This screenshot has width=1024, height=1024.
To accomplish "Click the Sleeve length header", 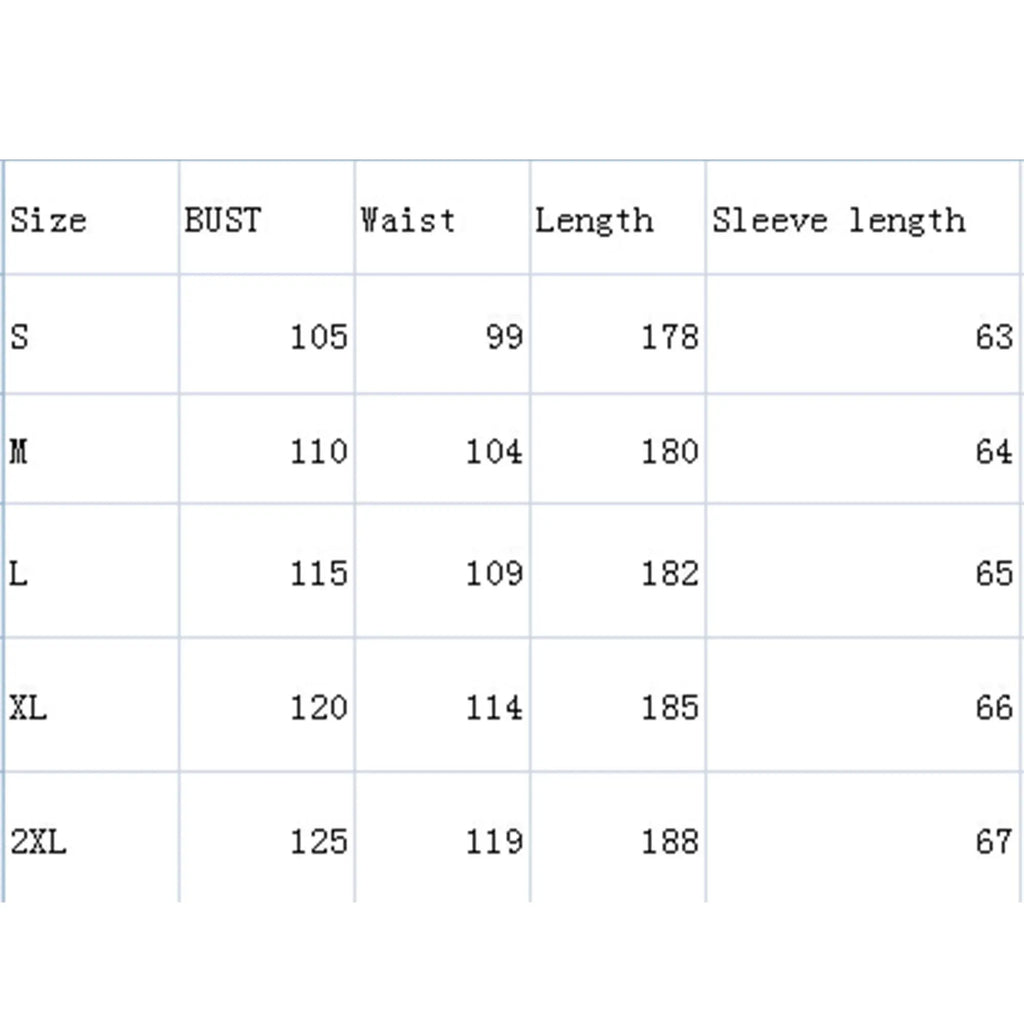I will coord(838,220).
